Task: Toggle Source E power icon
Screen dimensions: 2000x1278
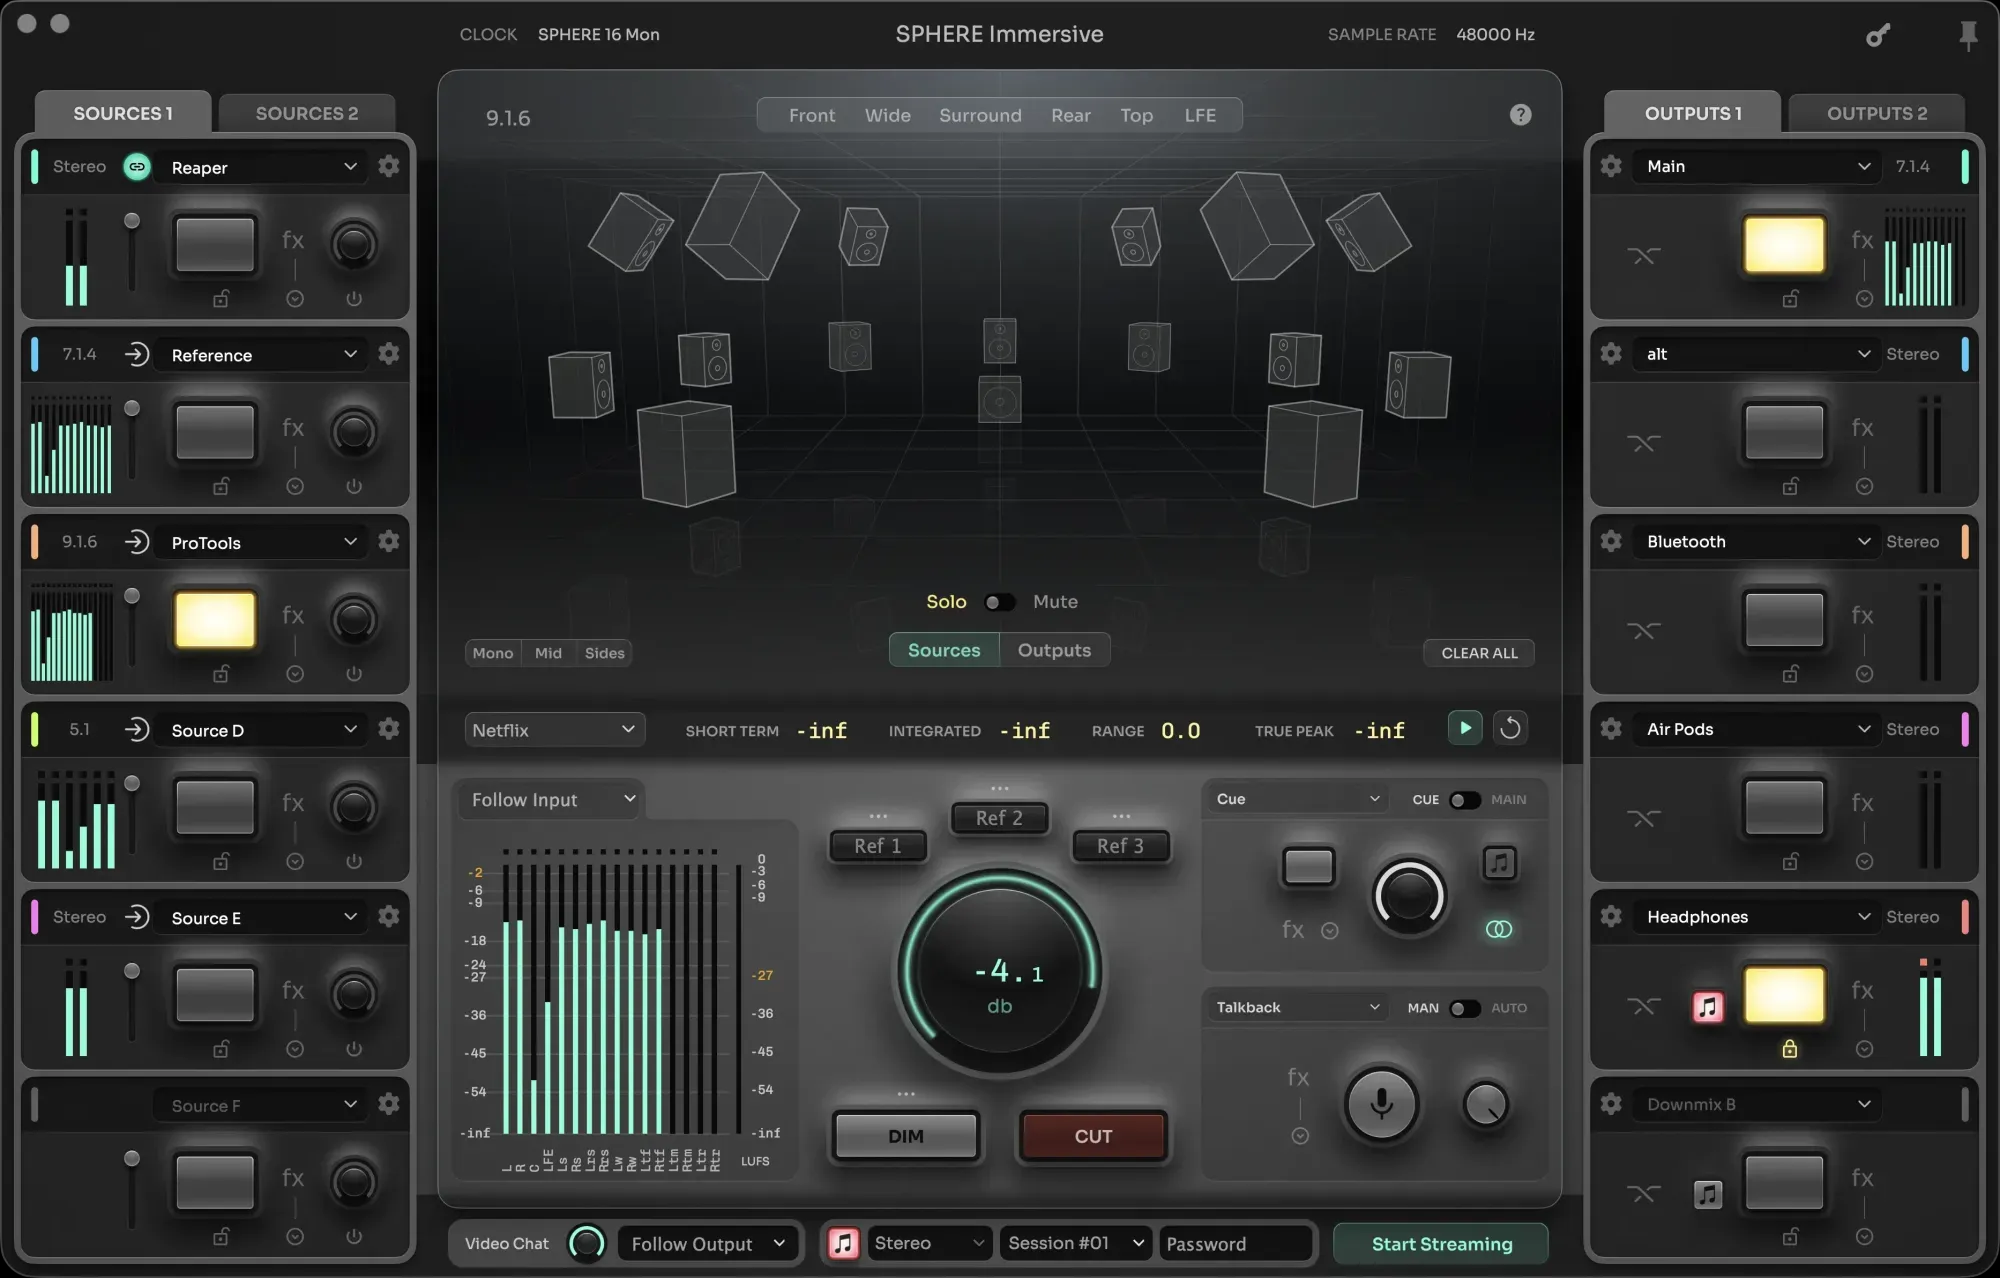Action: point(354,1049)
